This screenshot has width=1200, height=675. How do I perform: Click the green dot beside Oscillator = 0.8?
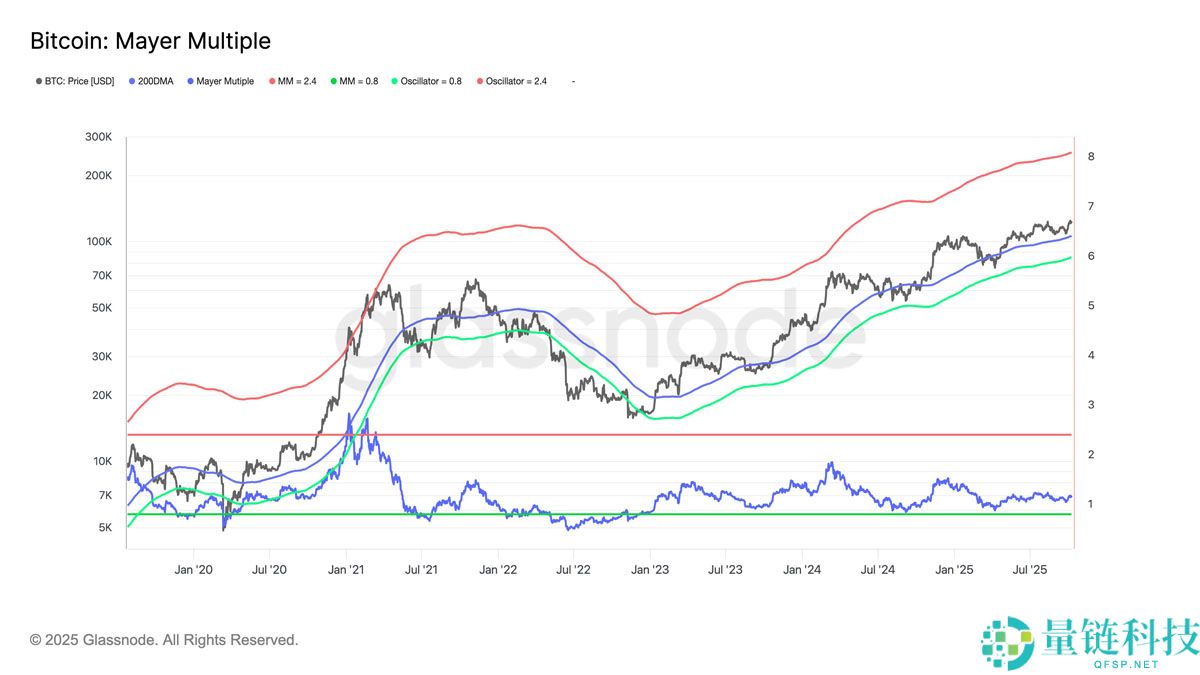(395, 81)
